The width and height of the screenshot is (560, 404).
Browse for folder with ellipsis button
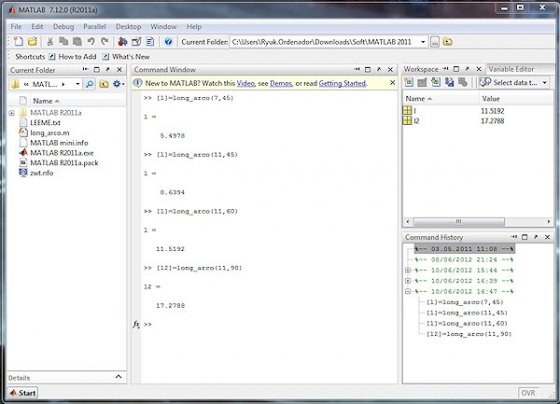click(x=435, y=42)
